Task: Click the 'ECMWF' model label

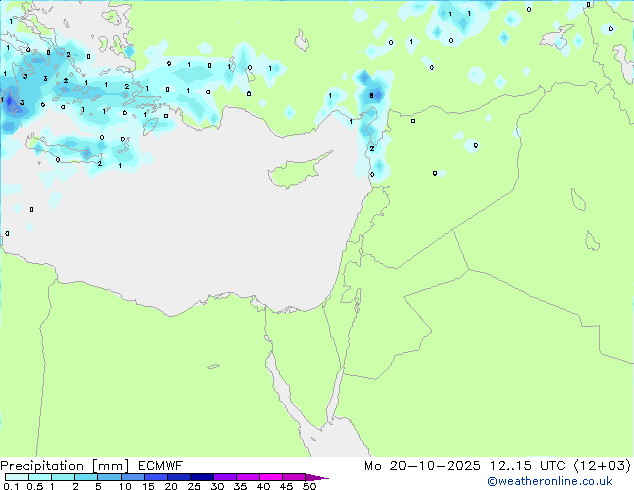Action: pos(160,466)
